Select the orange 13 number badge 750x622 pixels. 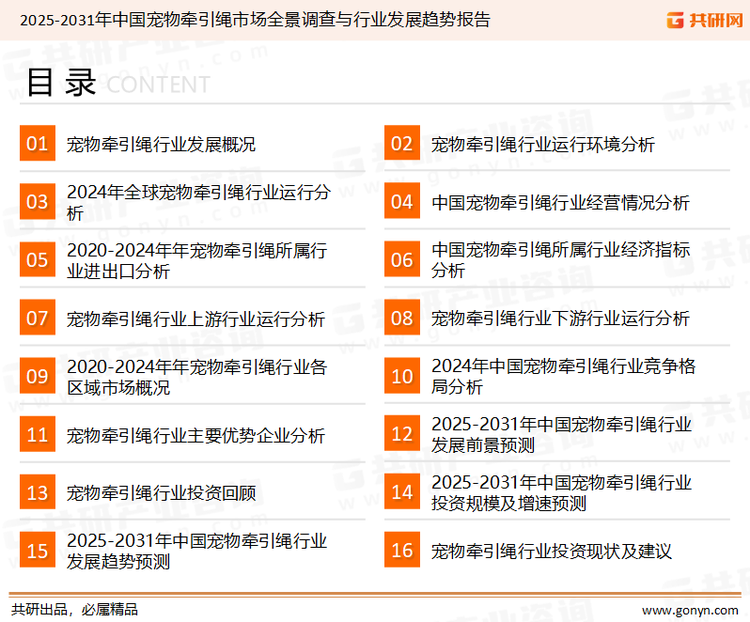click(37, 492)
